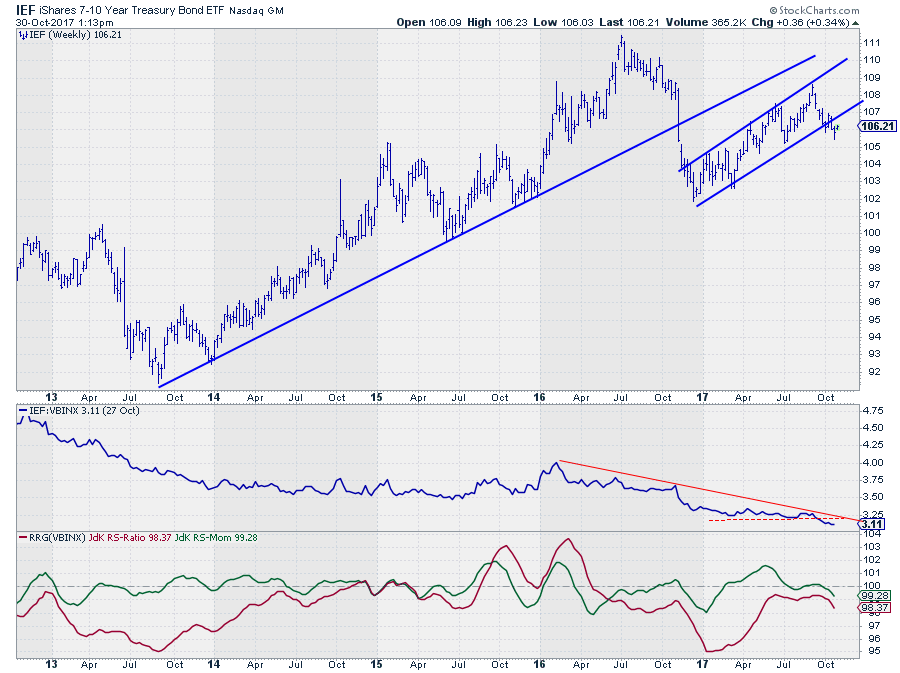Click the 4.75 ratio axis label
This screenshot has height=673, width=900.
pos(873,411)
